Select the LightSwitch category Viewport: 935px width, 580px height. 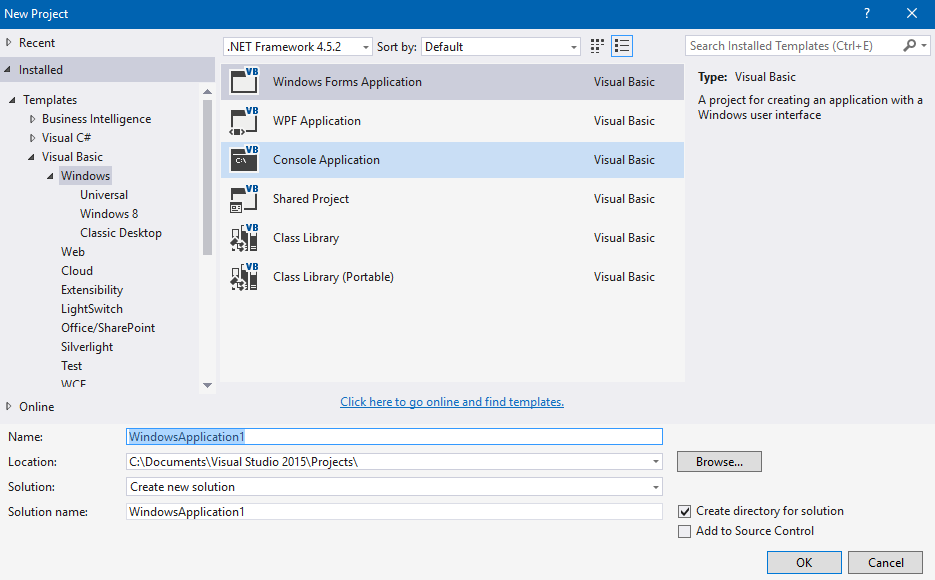click(x=92, y=309)
